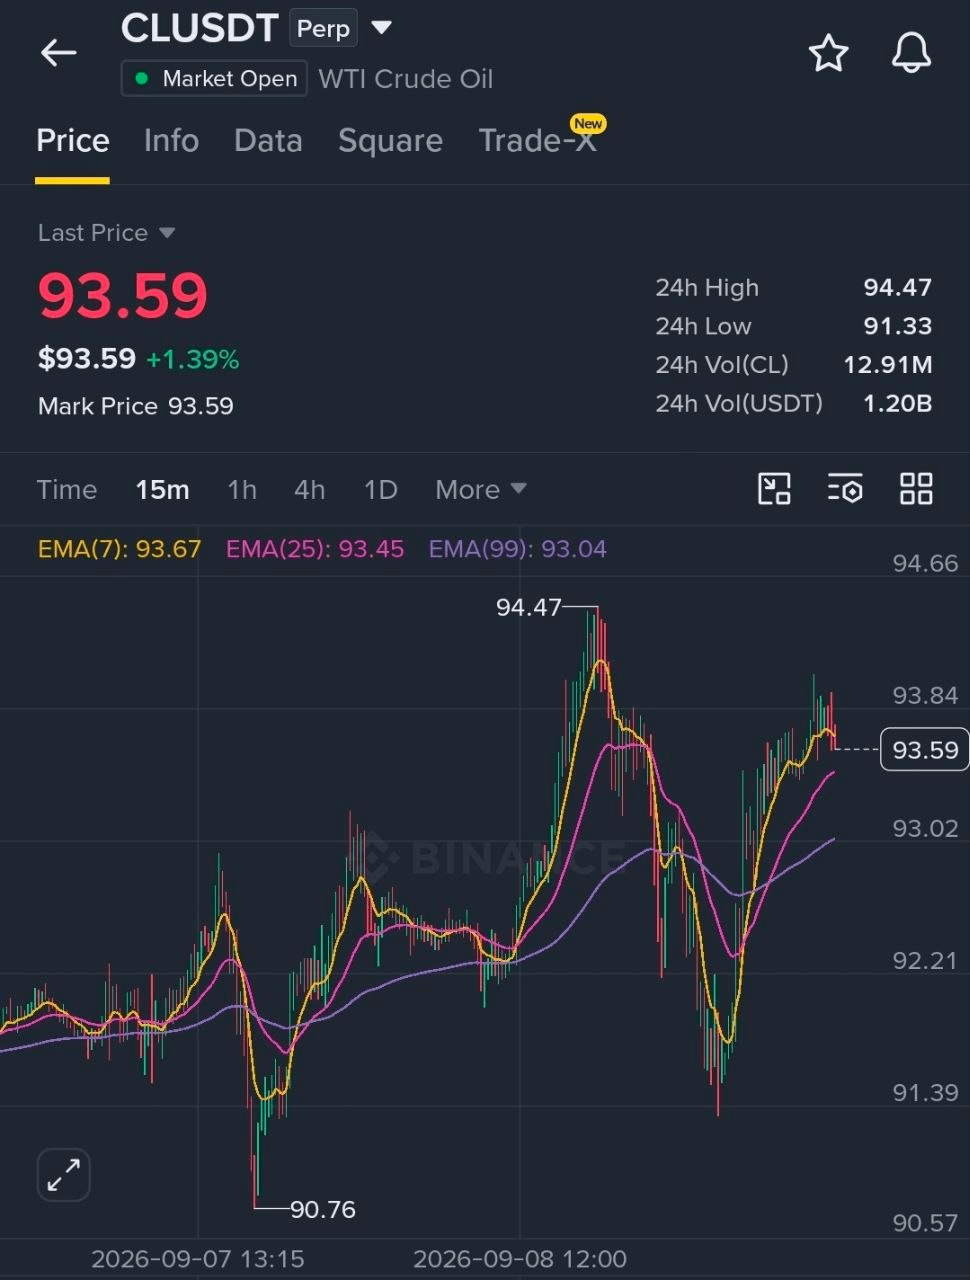The height and width of the screenshot is (1280, 970).
Task: Expand the Last Price type dropdown
Action: (x=167, y=233)
